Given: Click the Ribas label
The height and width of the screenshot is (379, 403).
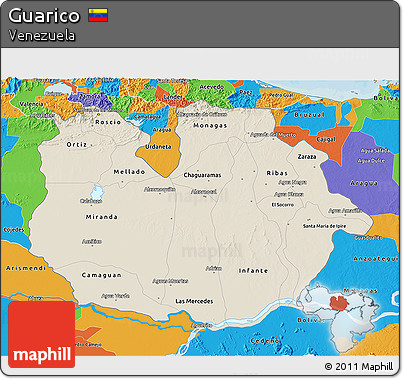Looking at the screenshot, I should pos(277,173).
